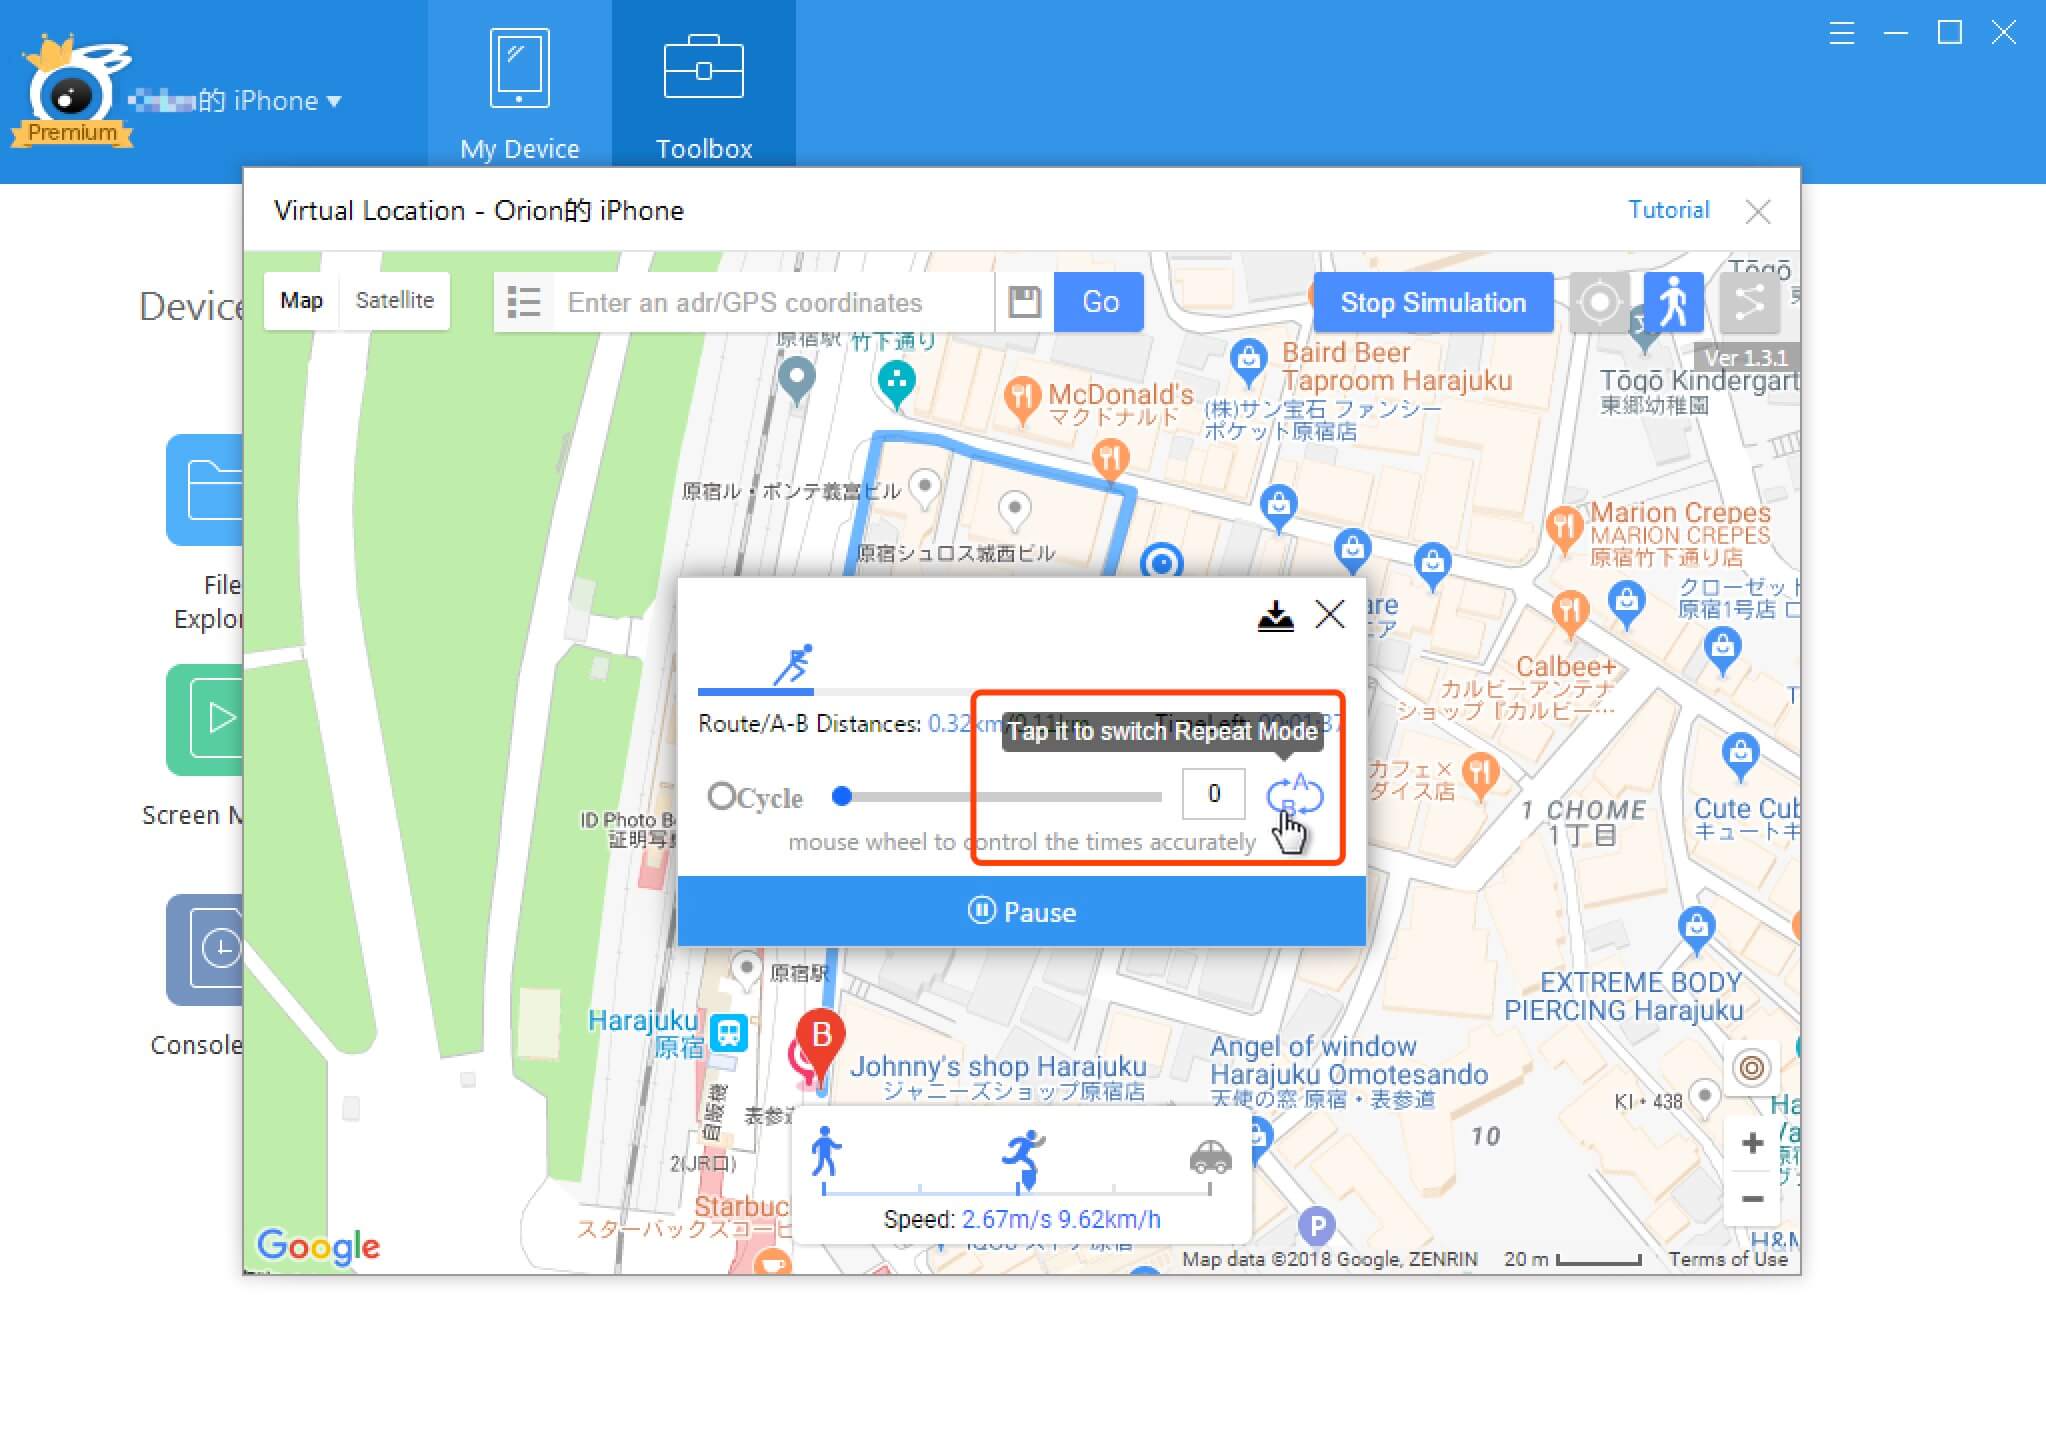Switch to Satellite map view
This screenshot has height=1440, width=2046.
pyautogui.click(x=396, y=301)
